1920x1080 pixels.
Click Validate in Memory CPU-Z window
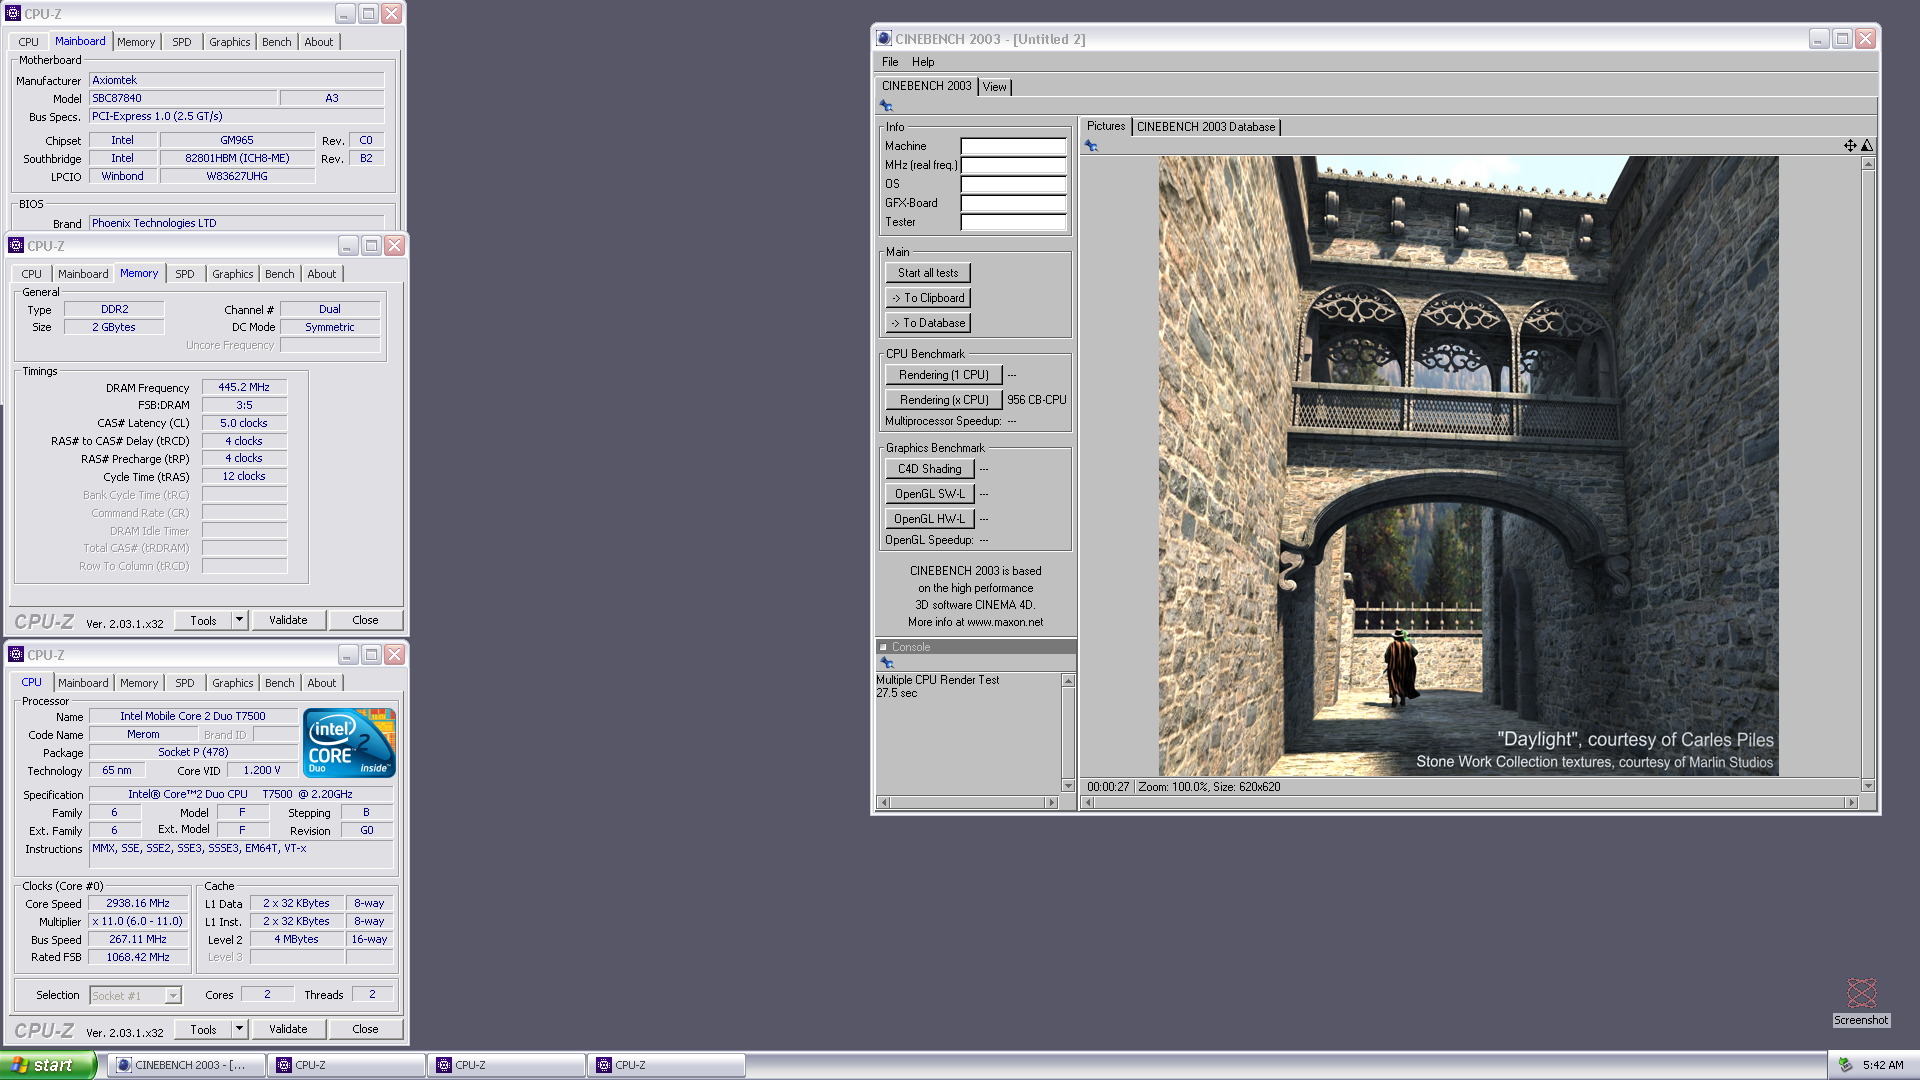(288, 620)
